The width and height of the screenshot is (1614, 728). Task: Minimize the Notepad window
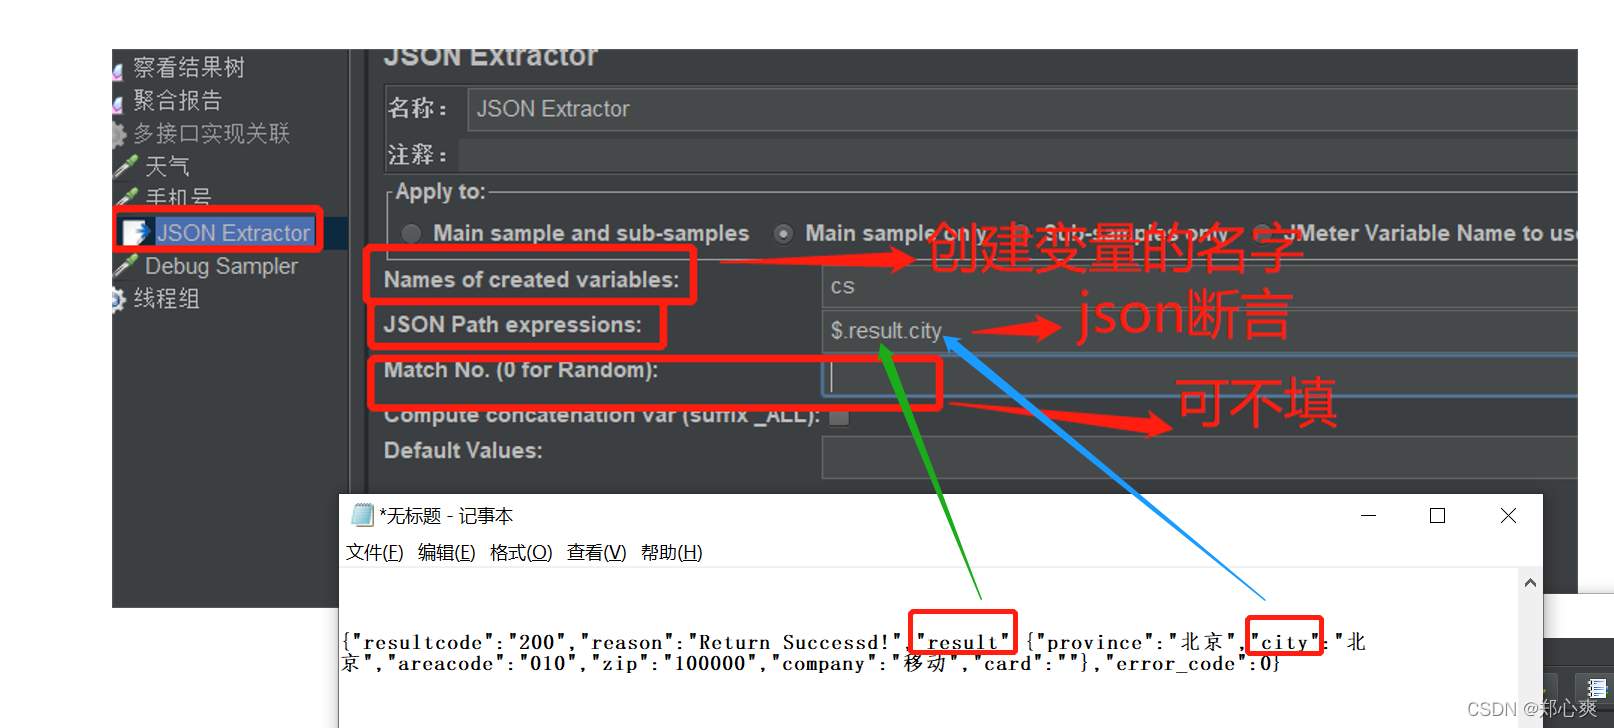click(1369, 515)
